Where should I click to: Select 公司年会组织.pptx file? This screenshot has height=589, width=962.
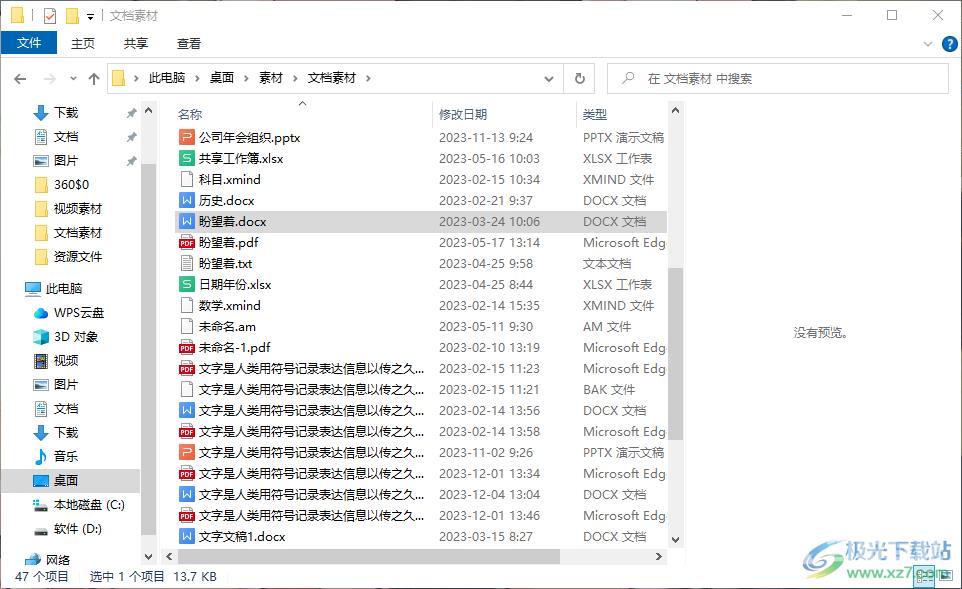(x=249, y=137)
